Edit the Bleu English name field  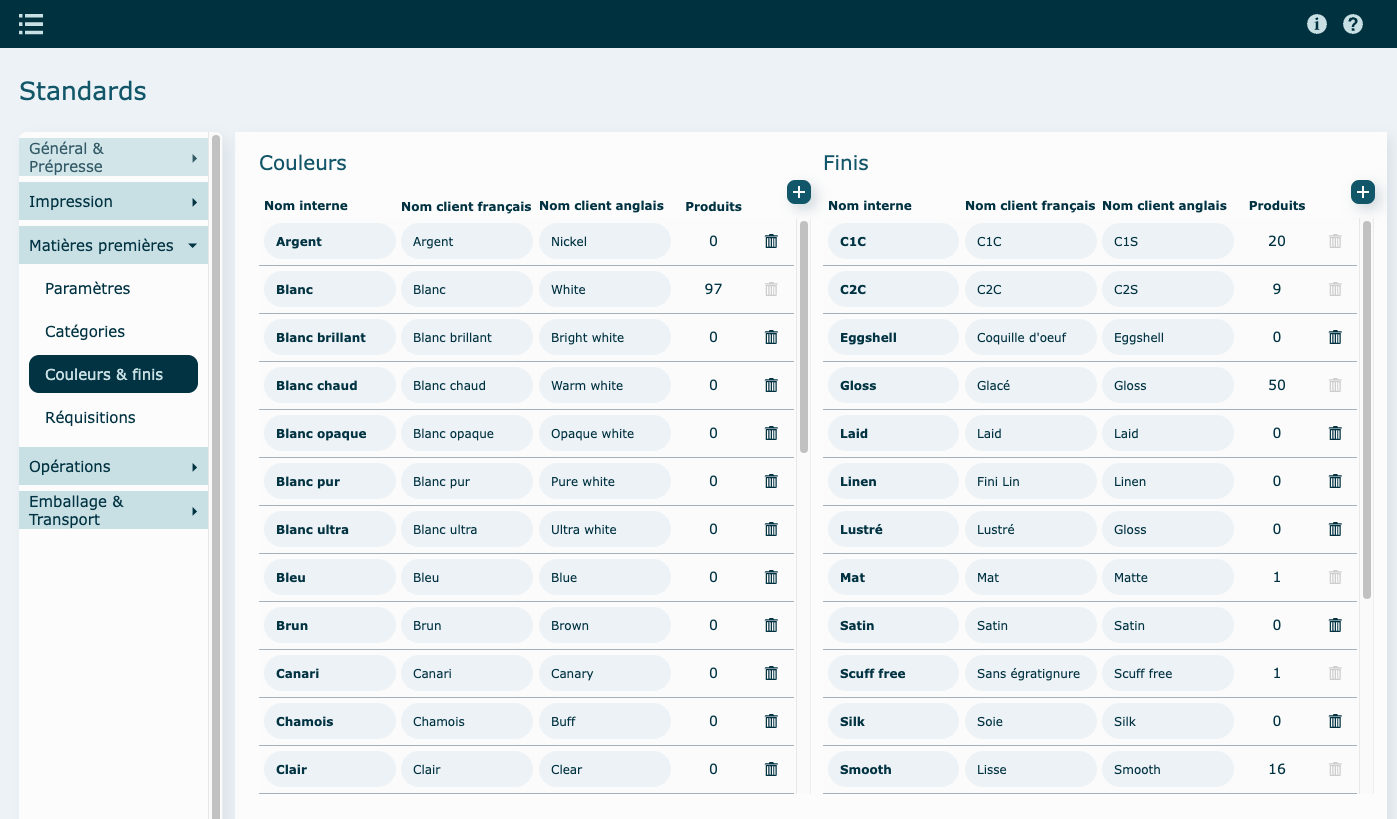click(x=604, y=577)
